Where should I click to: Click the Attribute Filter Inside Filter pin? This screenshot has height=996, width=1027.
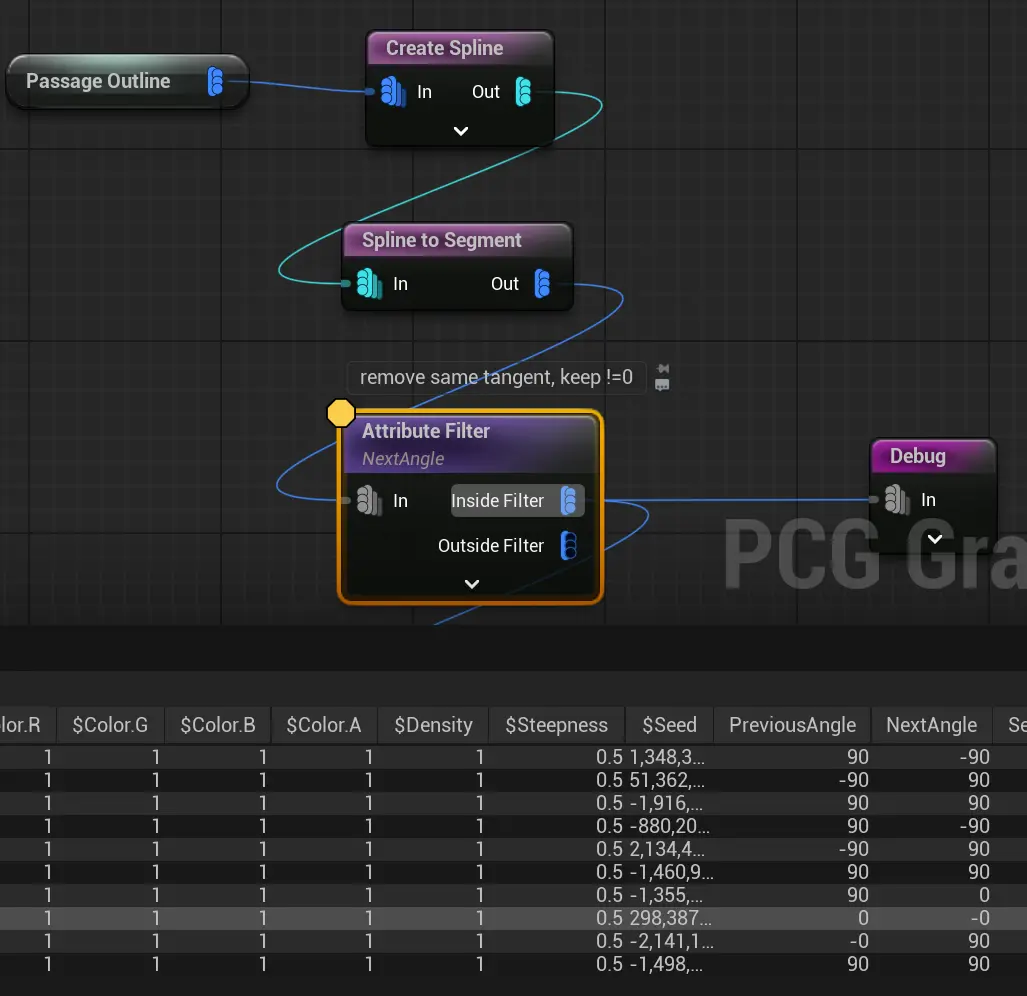(x=568, y=501)
